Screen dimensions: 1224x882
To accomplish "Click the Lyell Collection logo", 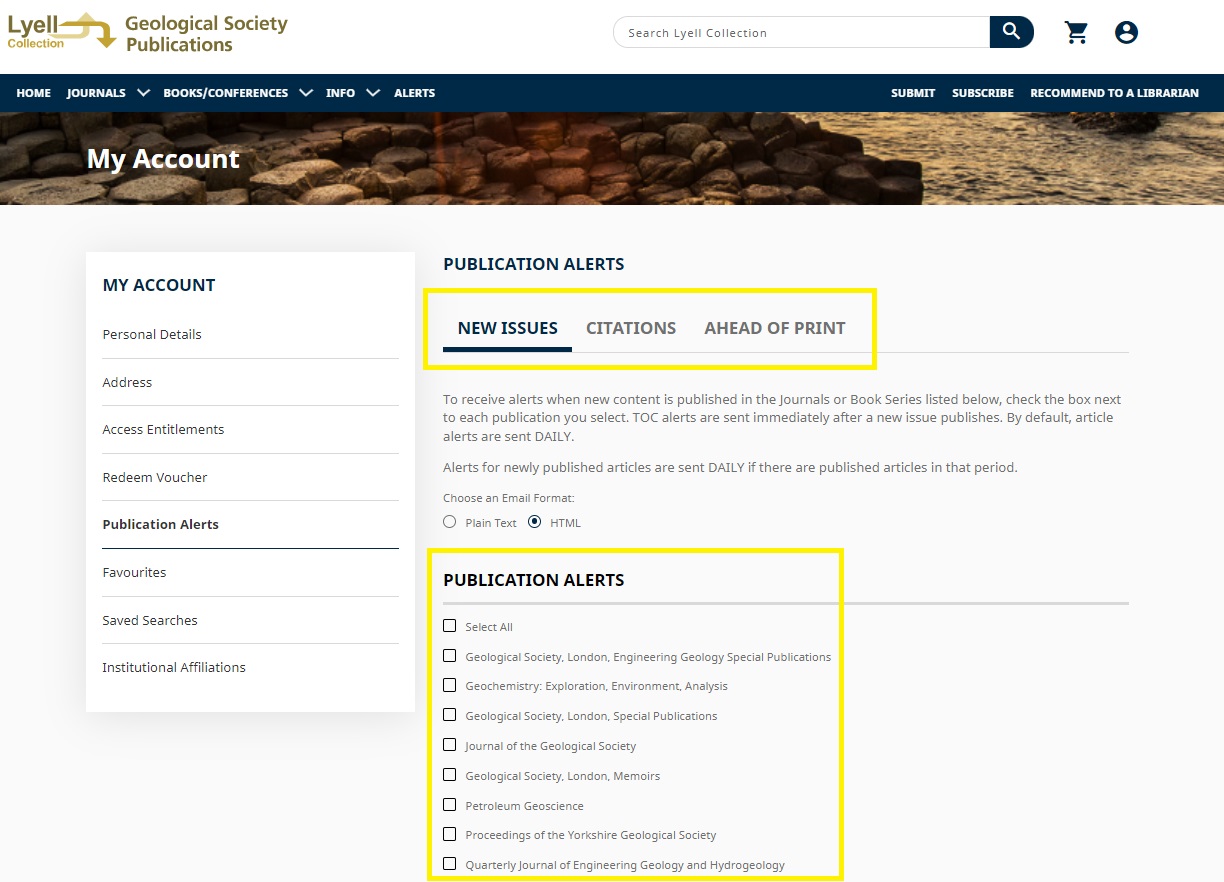I will pyautogui.click(x=61, y=32).
